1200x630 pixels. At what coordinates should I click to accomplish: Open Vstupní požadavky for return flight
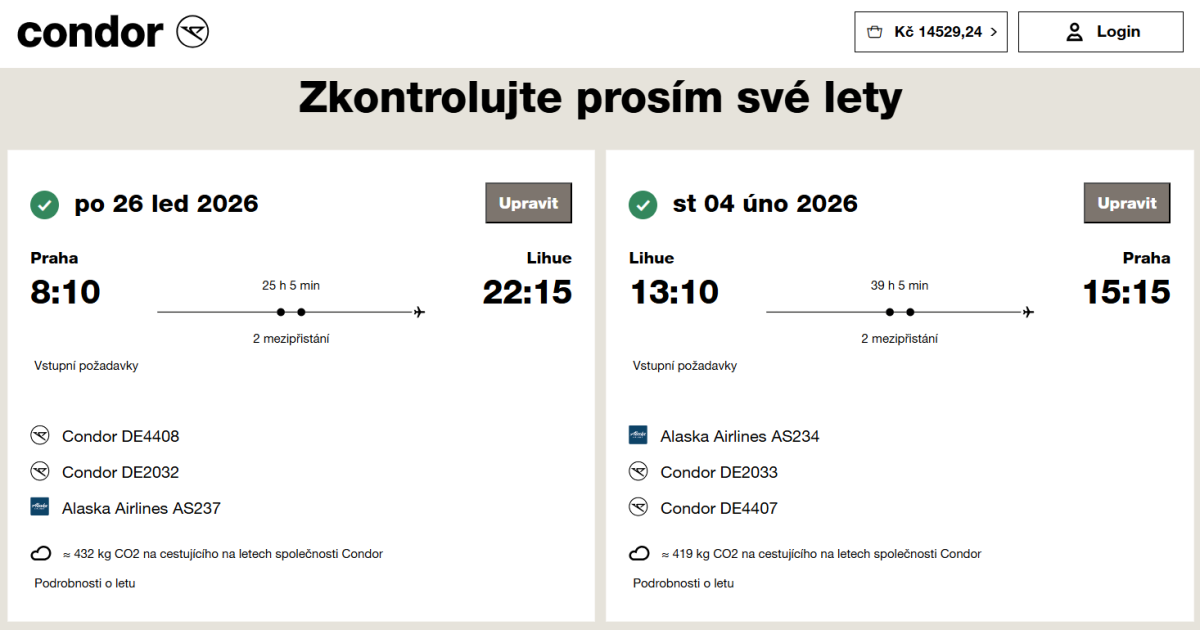pyautogui.click(x=685, y=366)
